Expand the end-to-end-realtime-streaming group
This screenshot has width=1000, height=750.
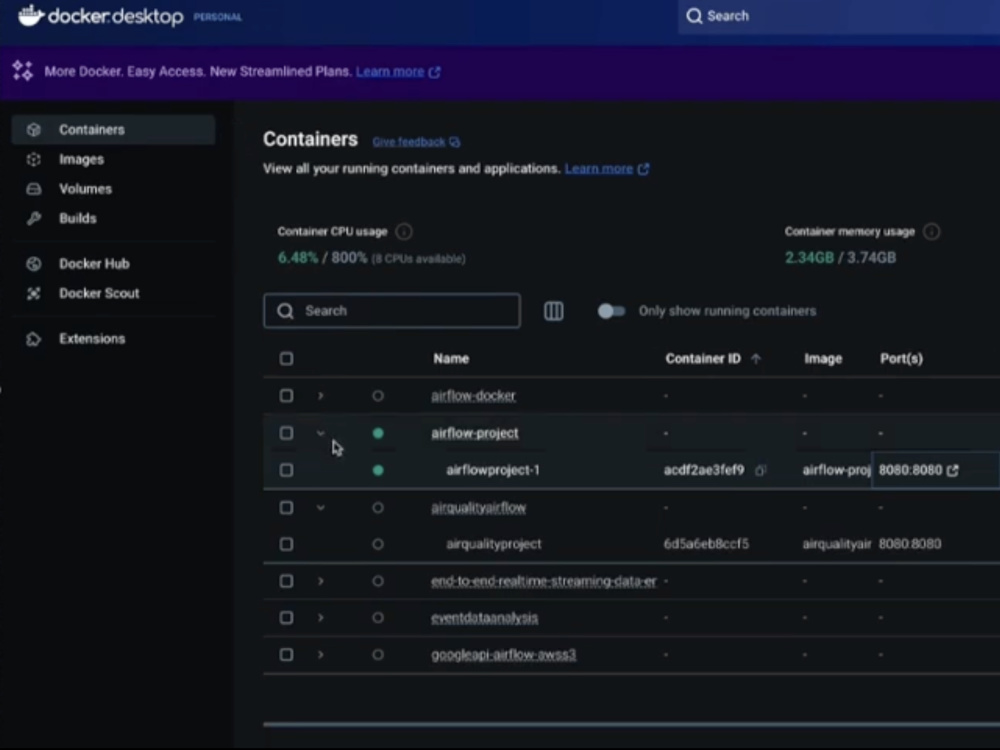321,582
